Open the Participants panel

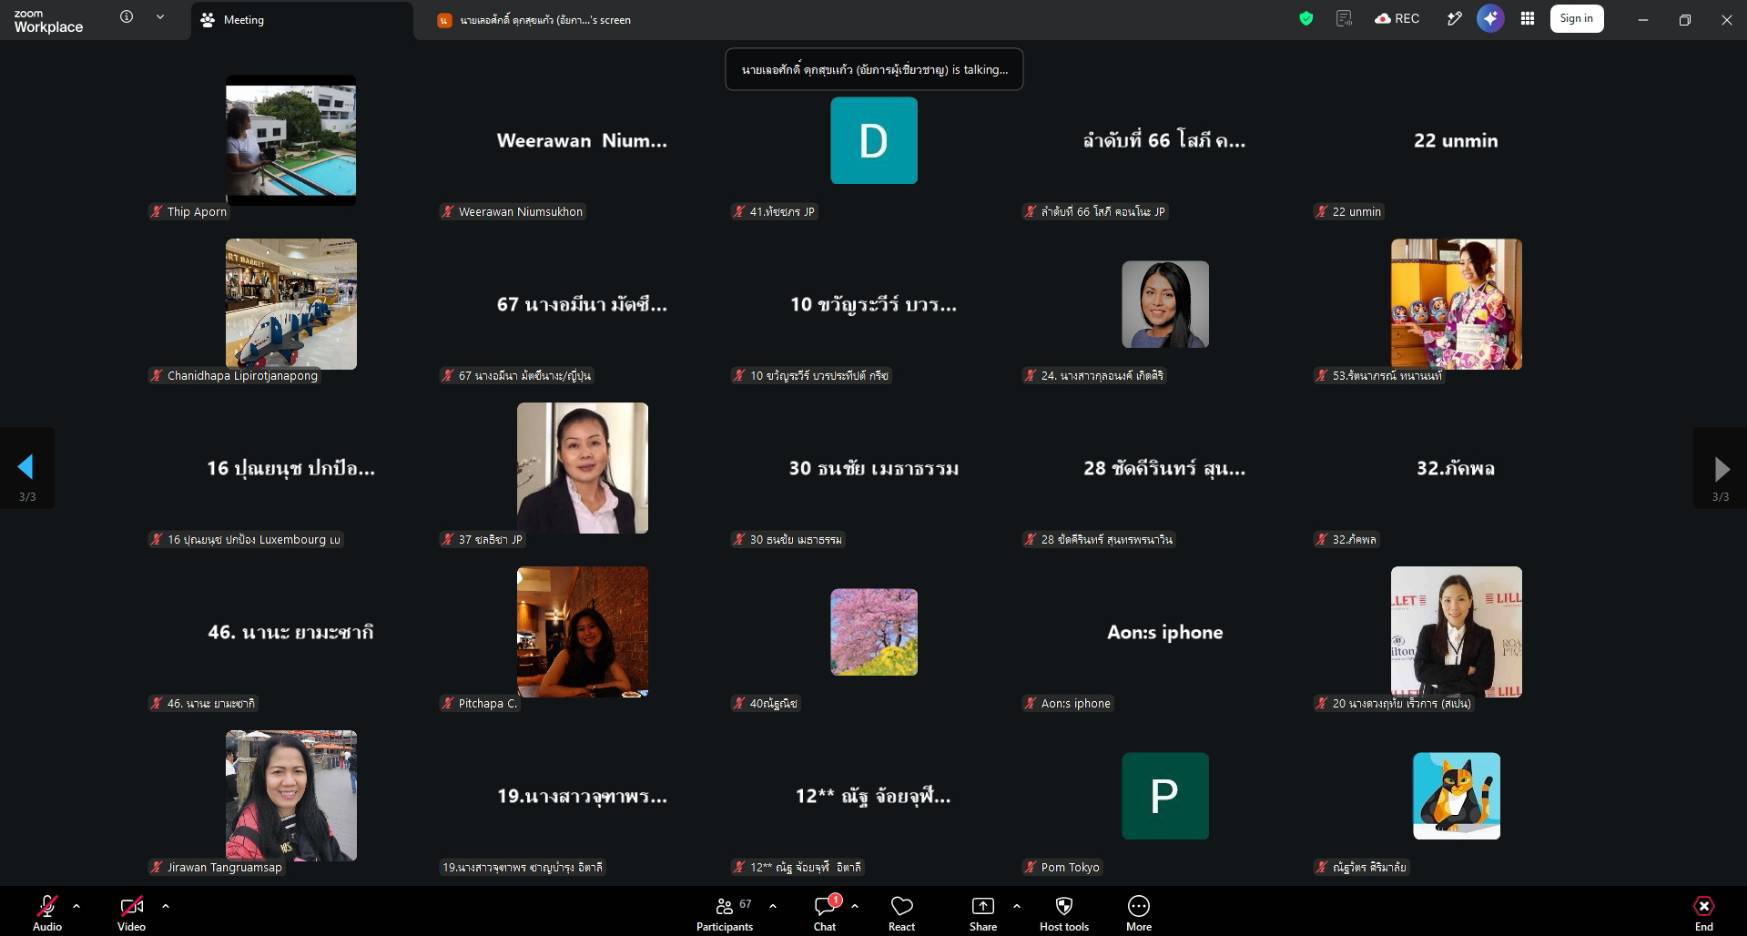725,913
